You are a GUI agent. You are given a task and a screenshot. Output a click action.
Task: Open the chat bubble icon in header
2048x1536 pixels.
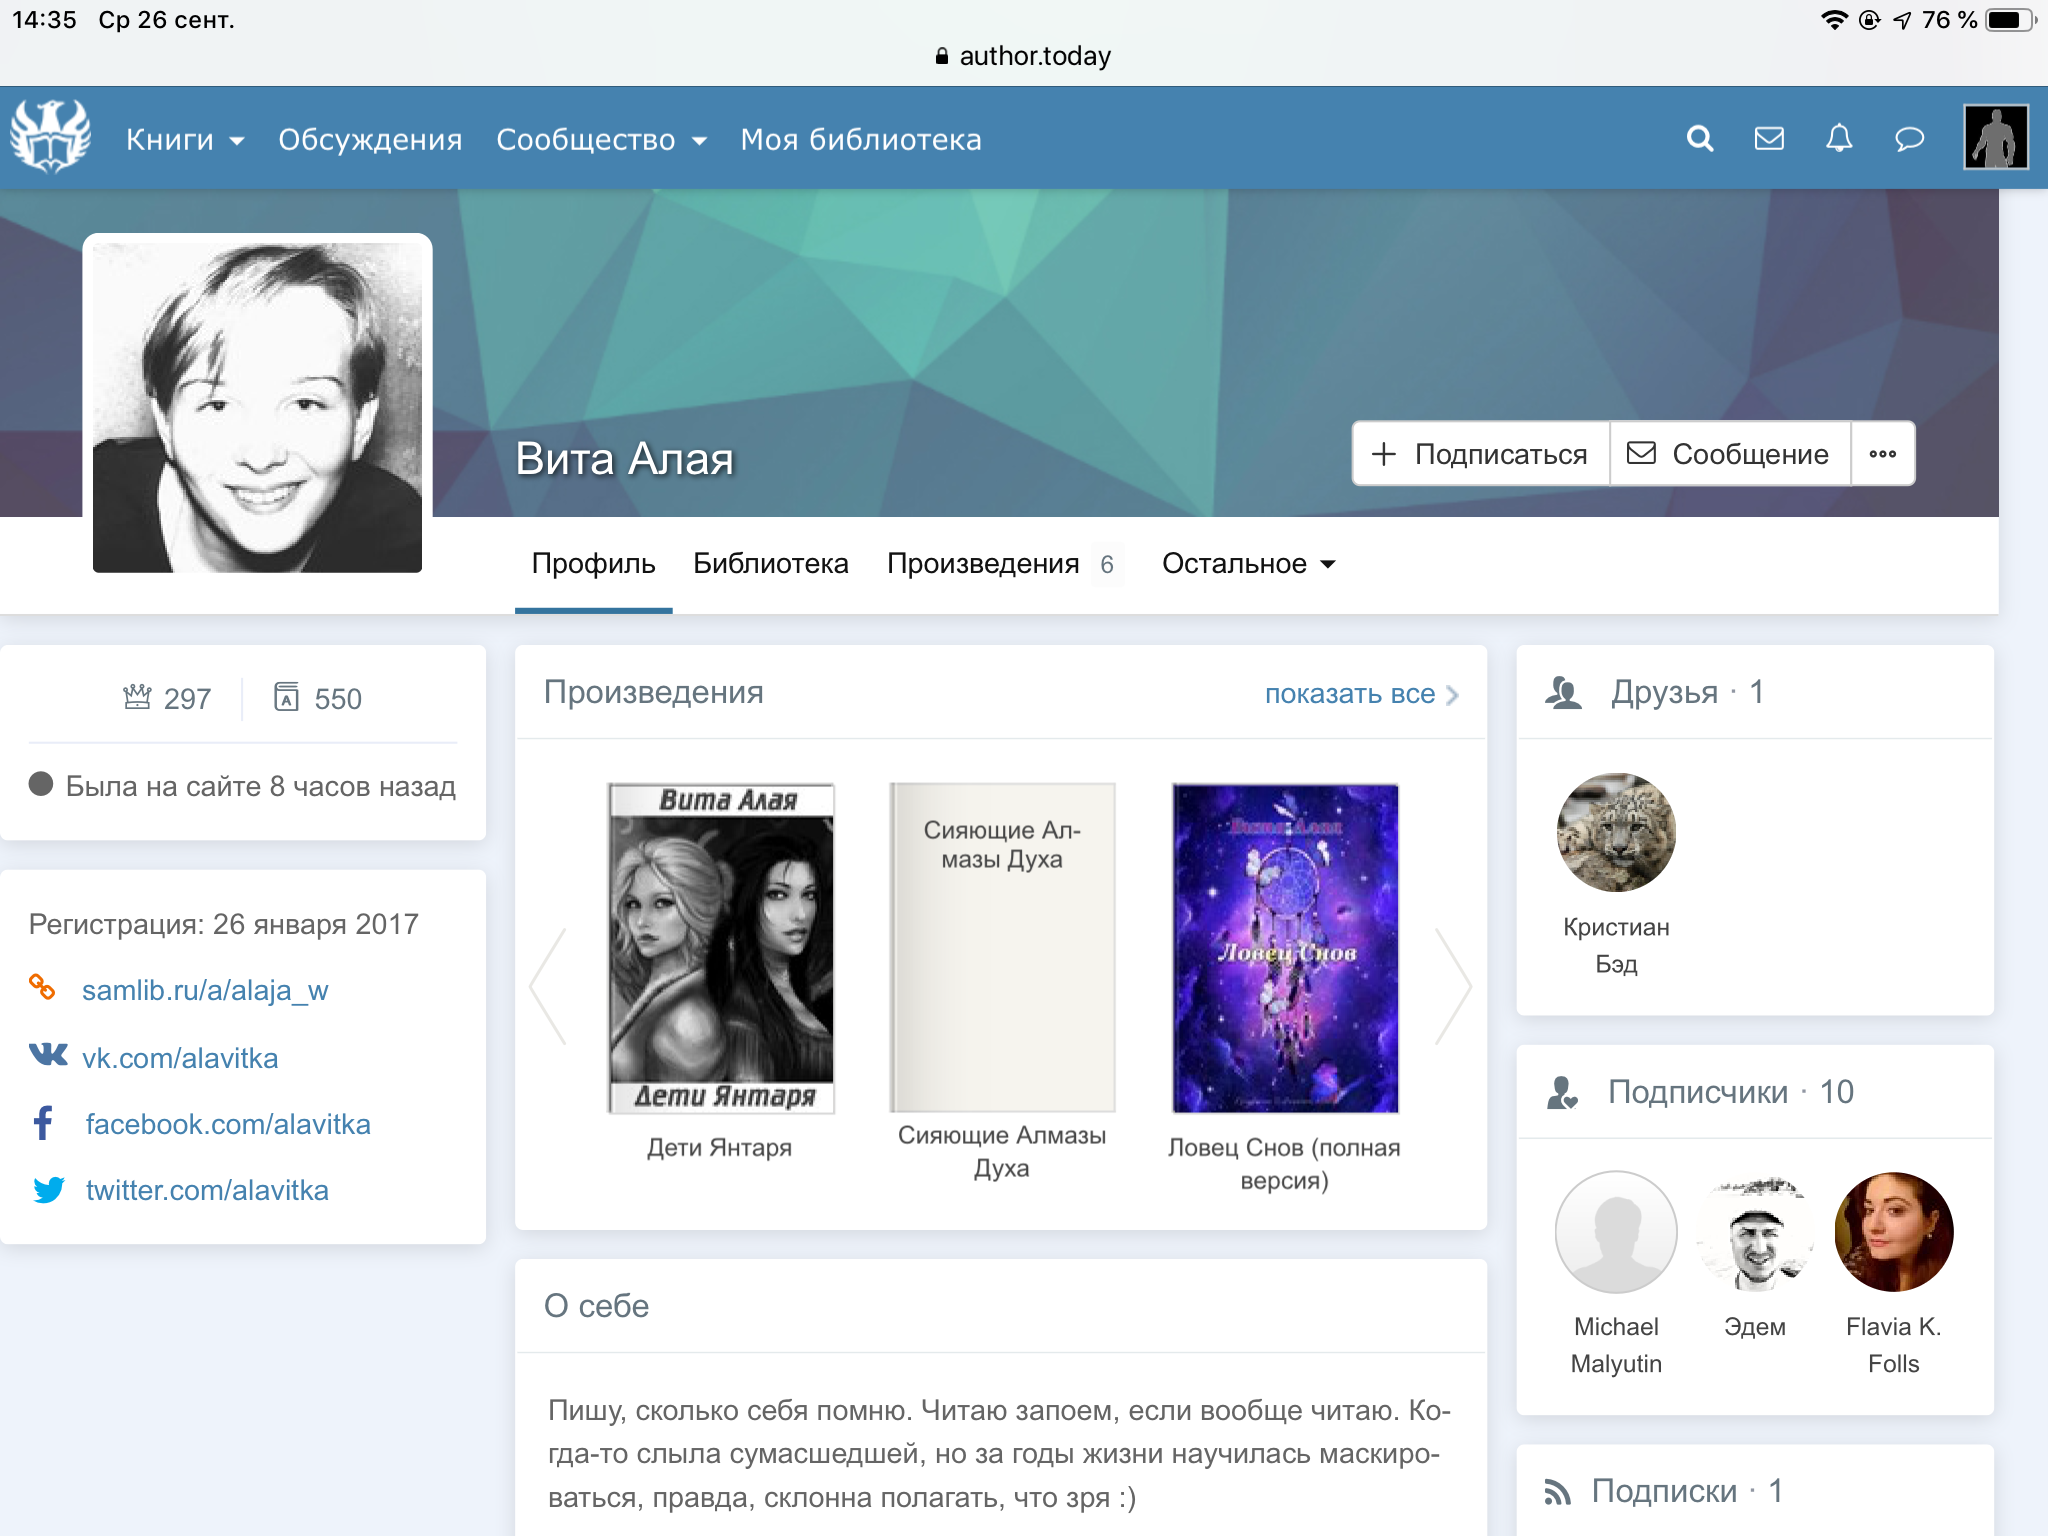click(x=1909, y=139)
